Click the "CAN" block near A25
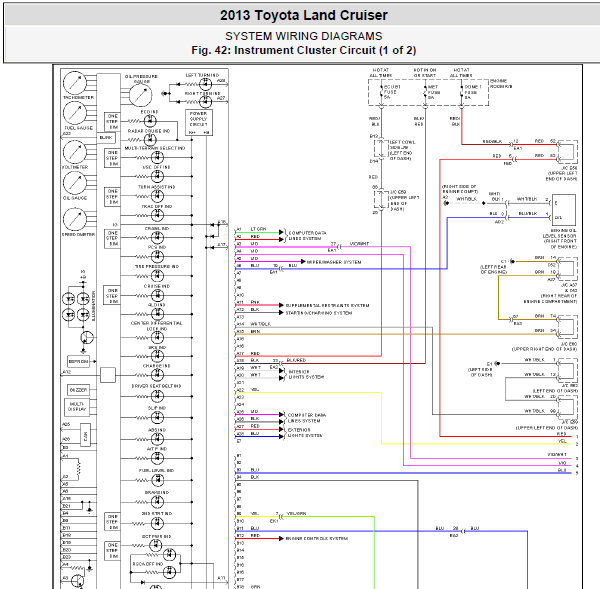 (x=85, y=435)
